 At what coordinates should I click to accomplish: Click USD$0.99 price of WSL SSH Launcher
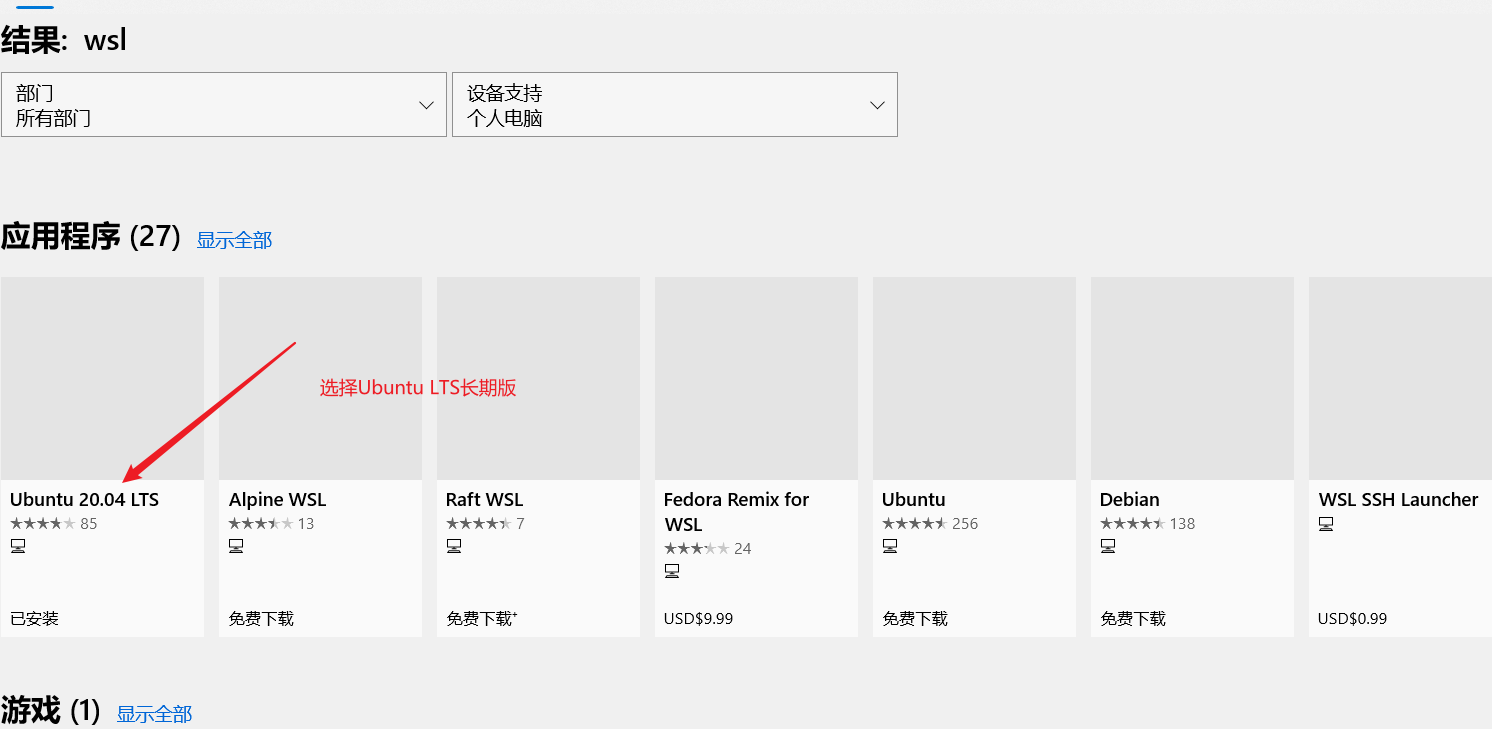pyautogui.click(x=1353, y=619)
